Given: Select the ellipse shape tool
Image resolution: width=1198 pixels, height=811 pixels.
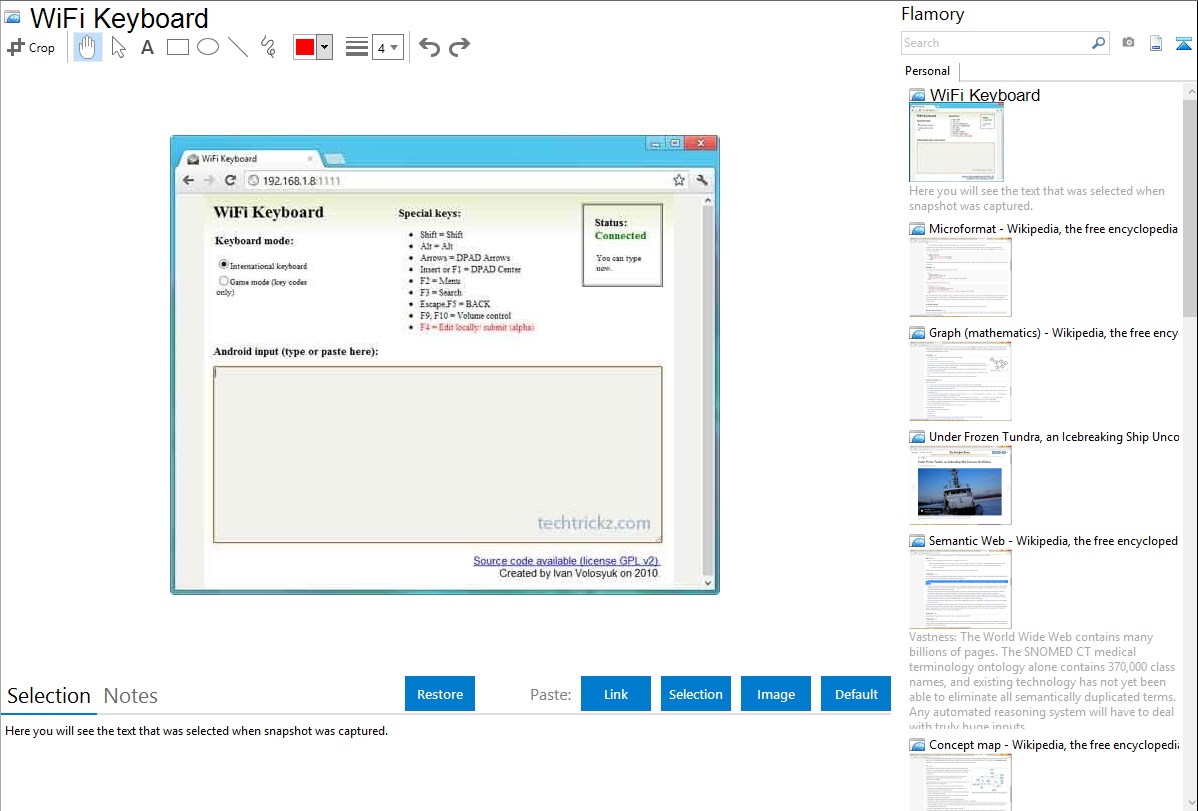Looking at the screenshot, I should 208,47.
